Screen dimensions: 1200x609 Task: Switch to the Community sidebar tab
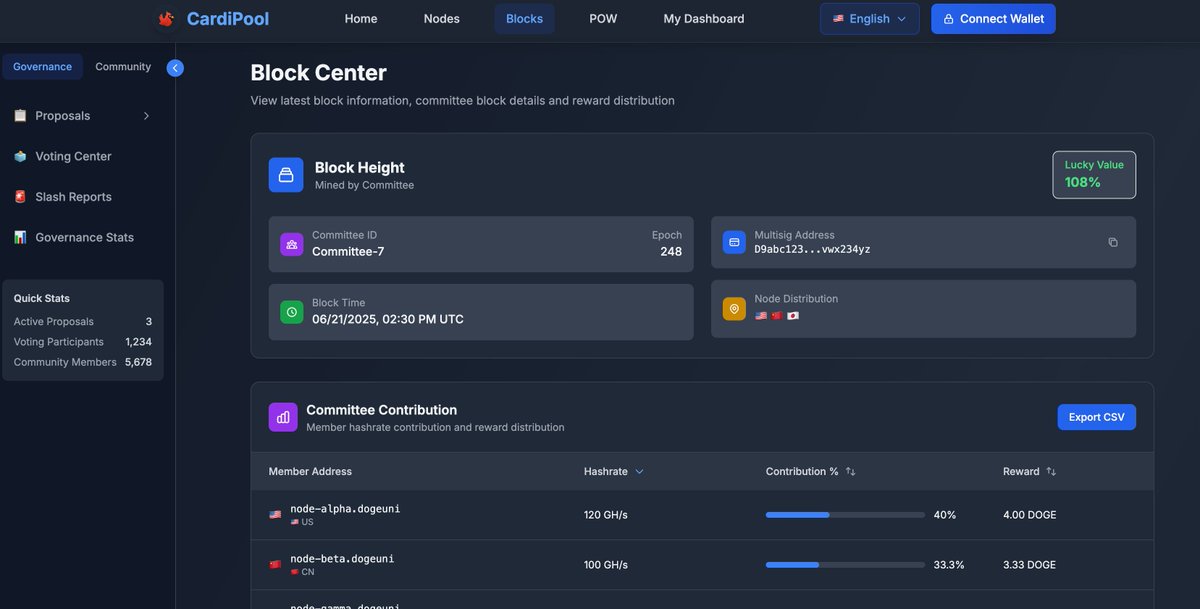point(123,67)
